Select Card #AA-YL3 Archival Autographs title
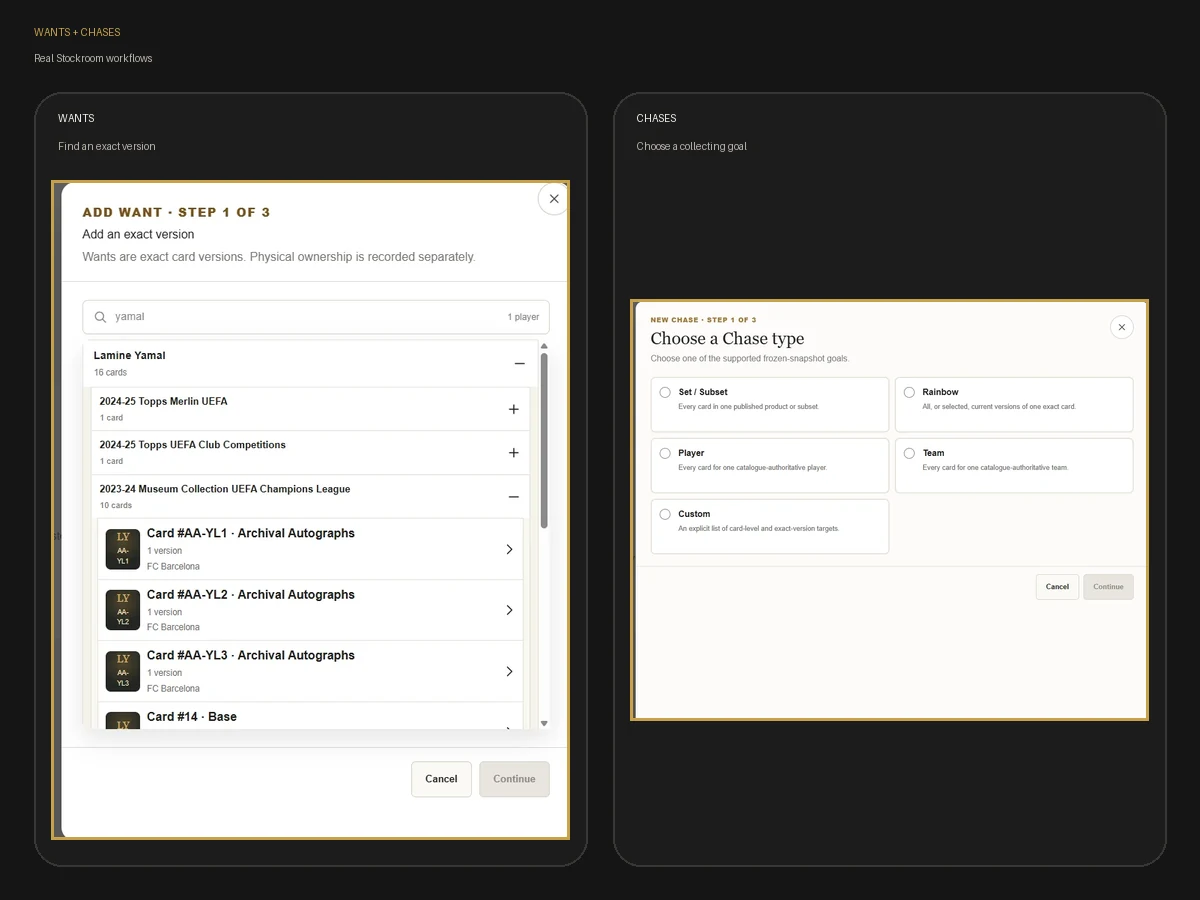The height and width of the screenshot is (900, 1200). pos(251,656)
